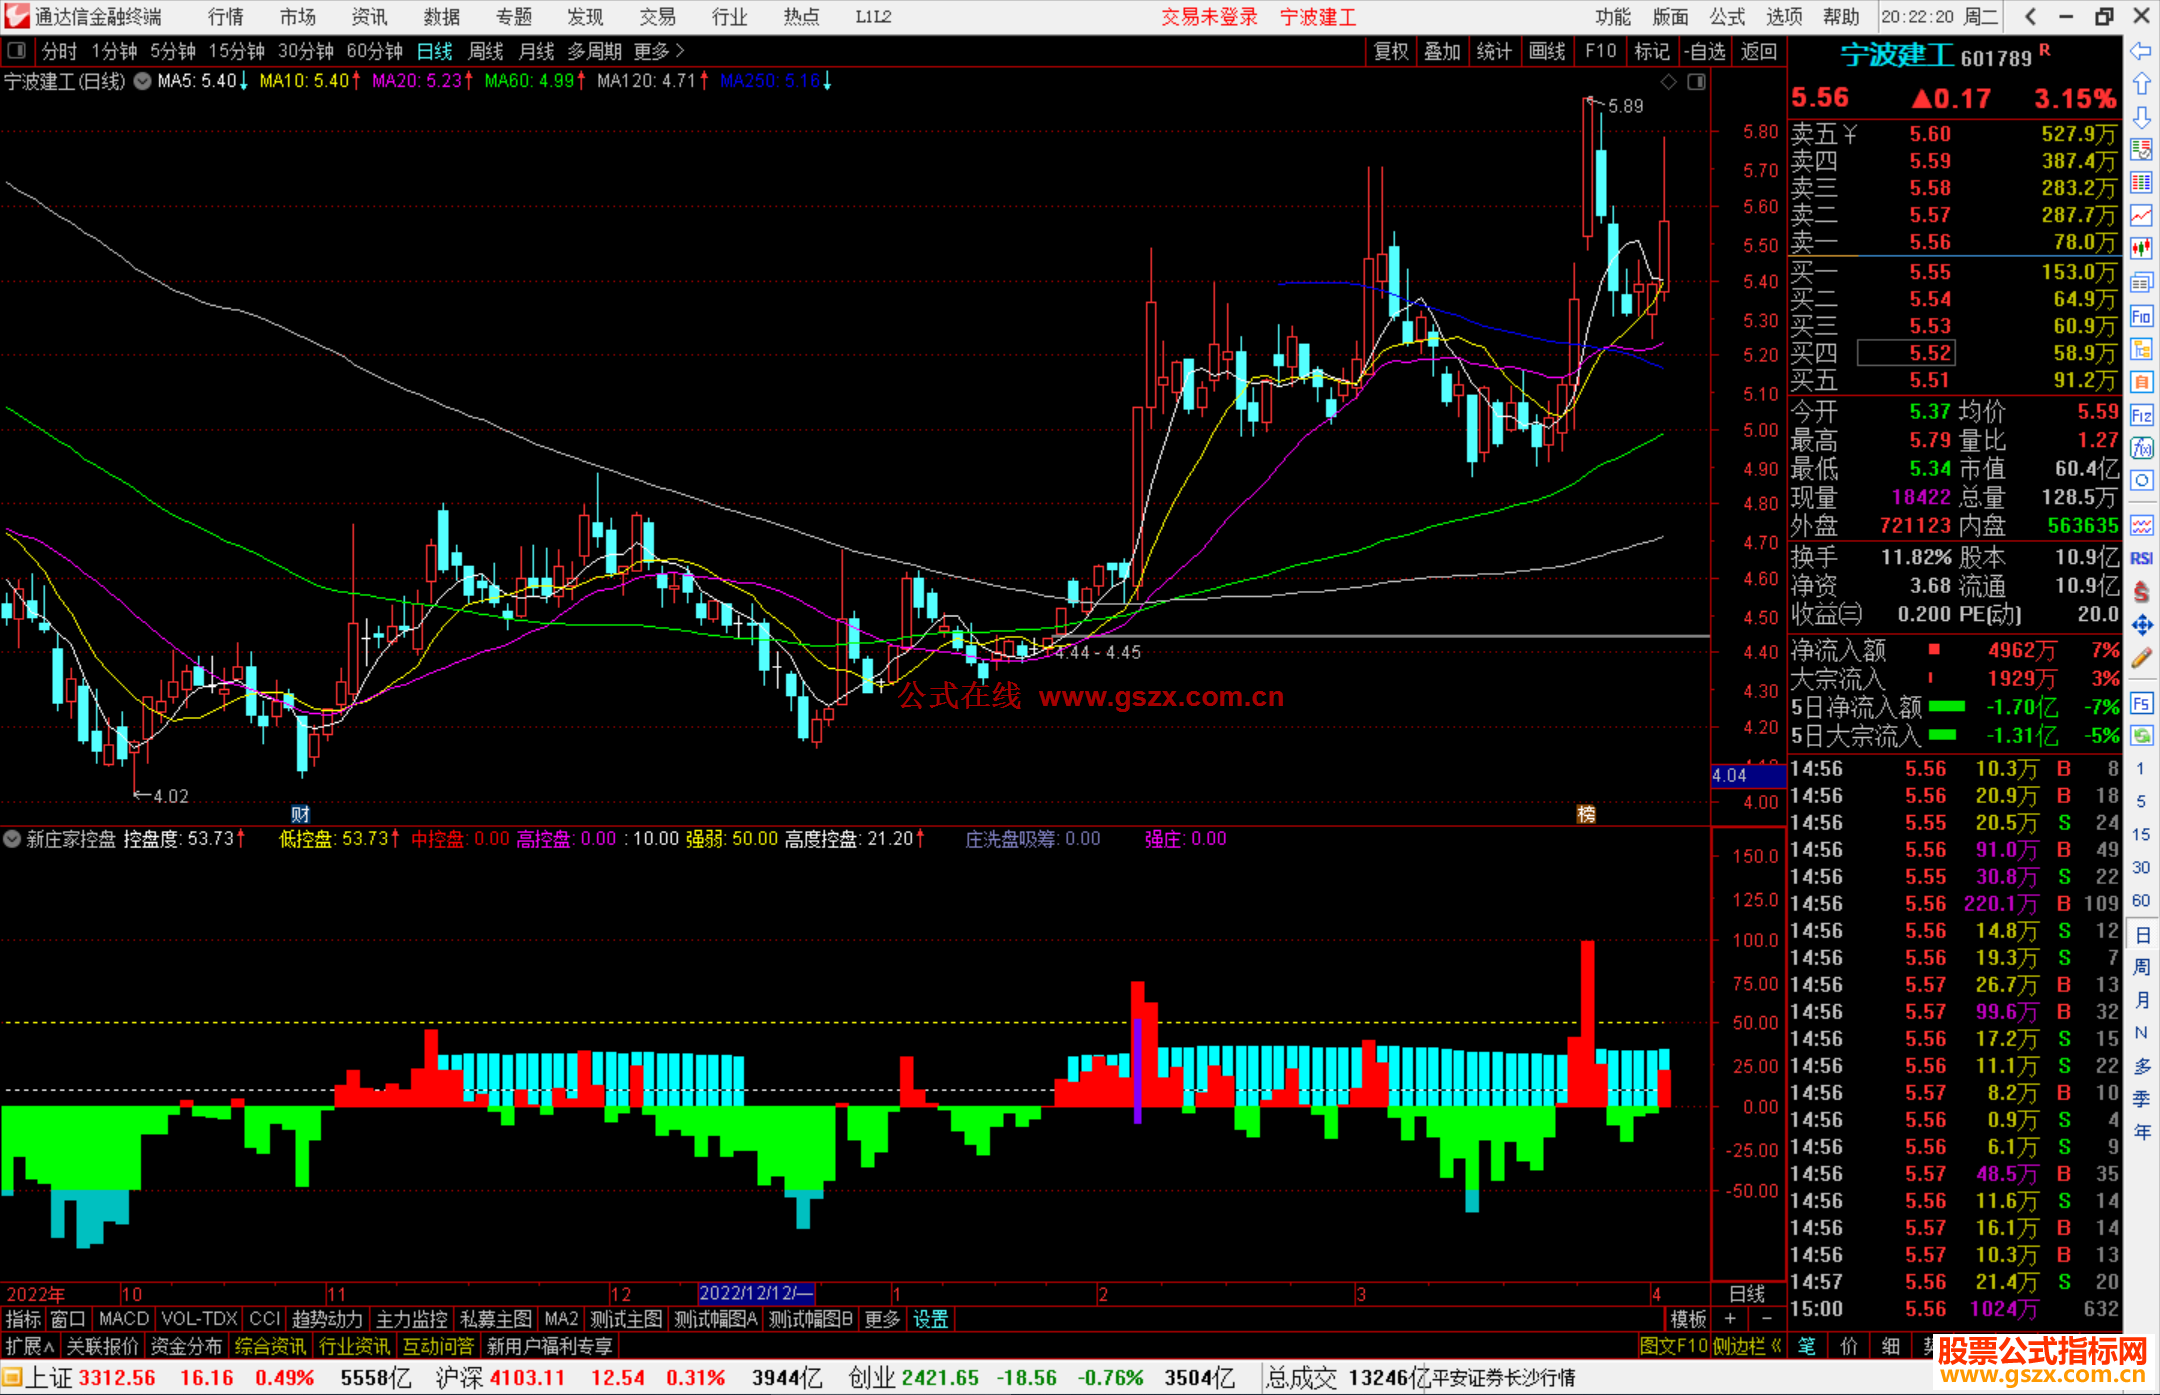2160x1395 pixels.
Task: Open the 多 multi-period option in the right strip
Action: pyautogui.click(x=2141, y=1066)
